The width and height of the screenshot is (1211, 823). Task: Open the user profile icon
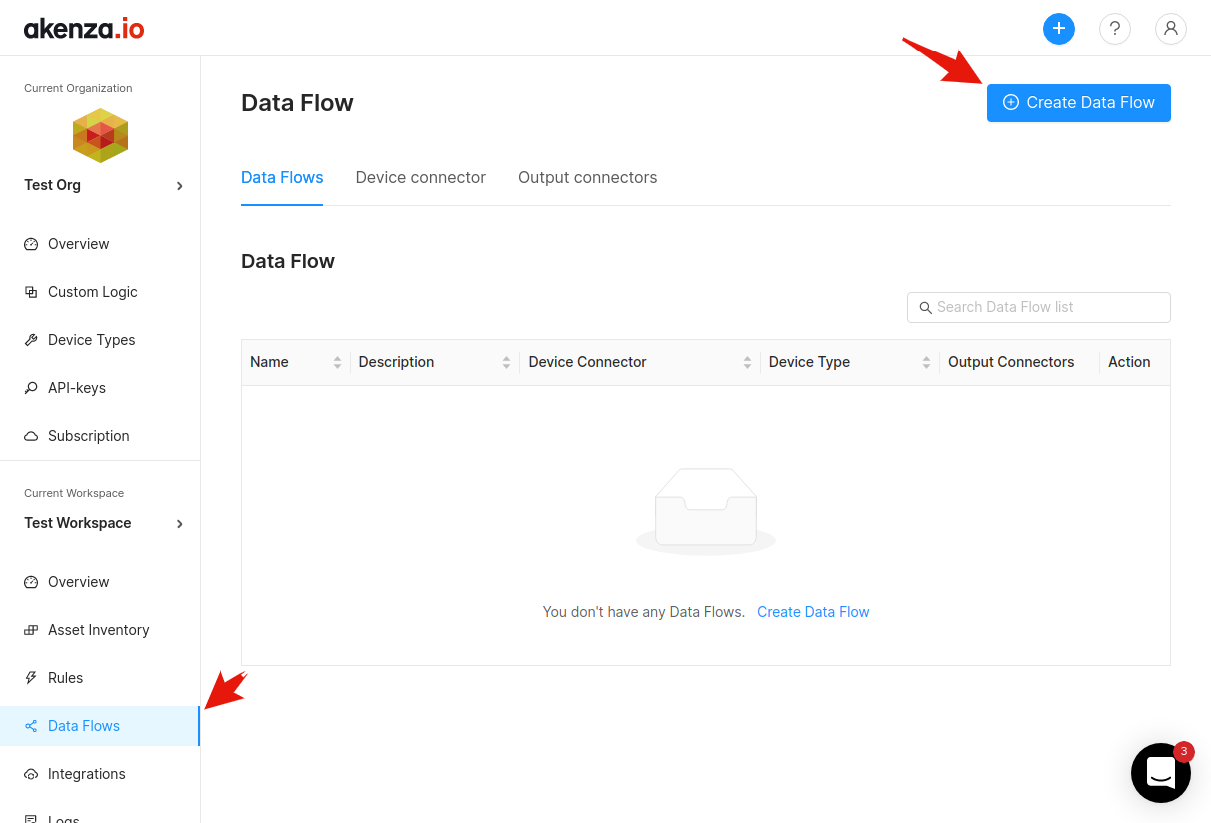click(x=1170, y=29)
